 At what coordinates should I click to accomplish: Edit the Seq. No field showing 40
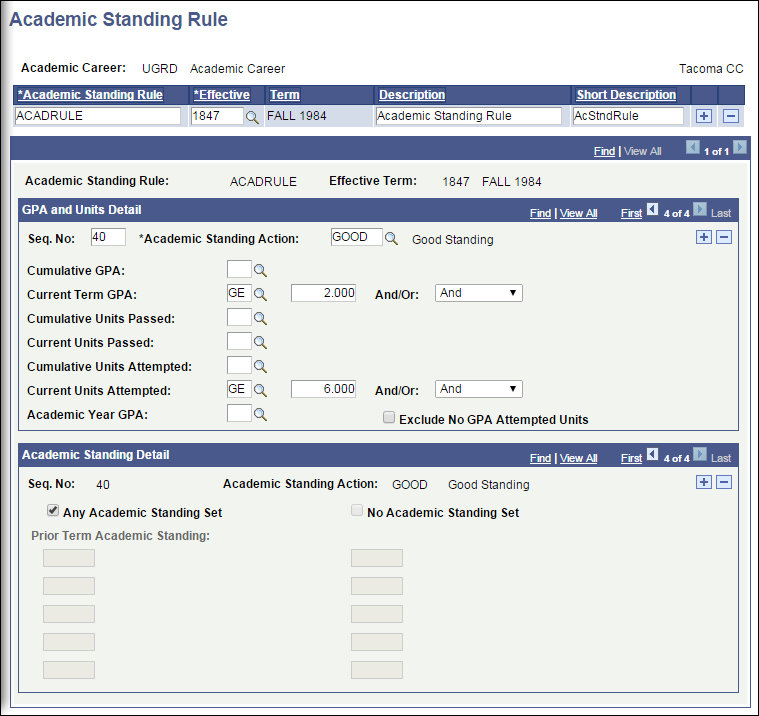pos(108,237)
